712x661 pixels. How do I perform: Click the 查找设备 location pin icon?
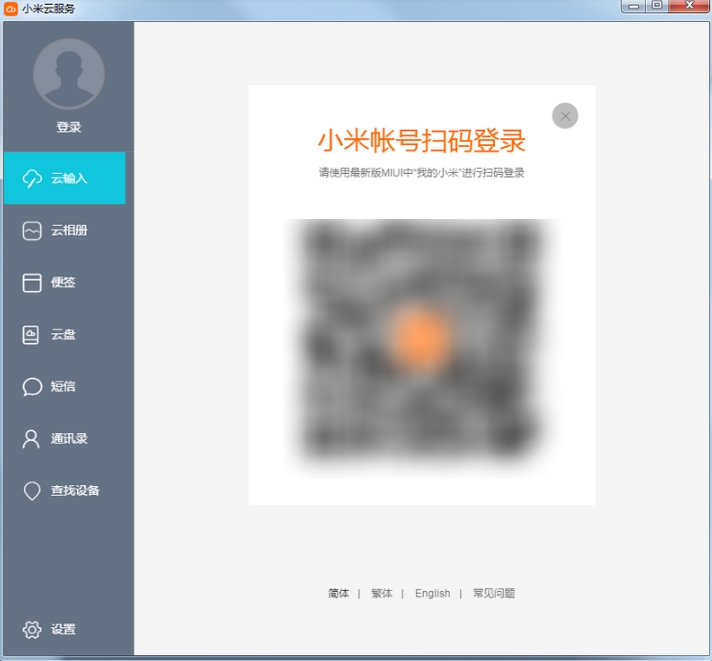(32, 491)
